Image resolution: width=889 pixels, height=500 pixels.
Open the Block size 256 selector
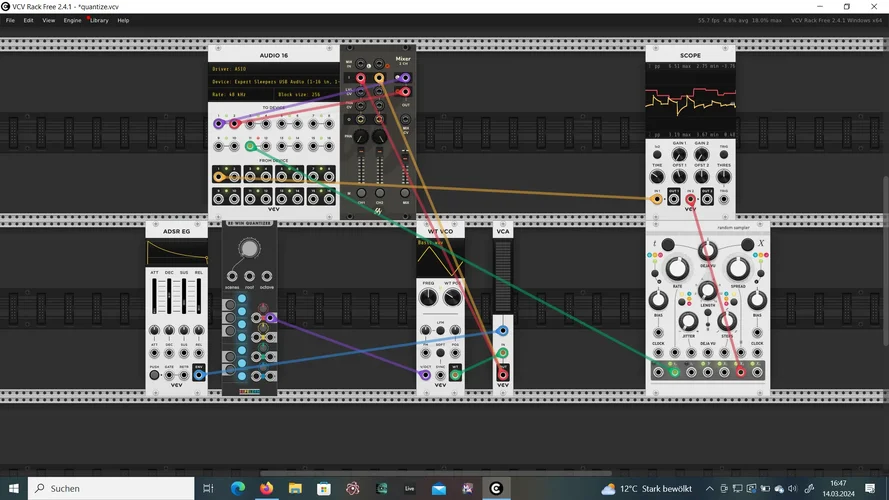click(x=307, y=94)
